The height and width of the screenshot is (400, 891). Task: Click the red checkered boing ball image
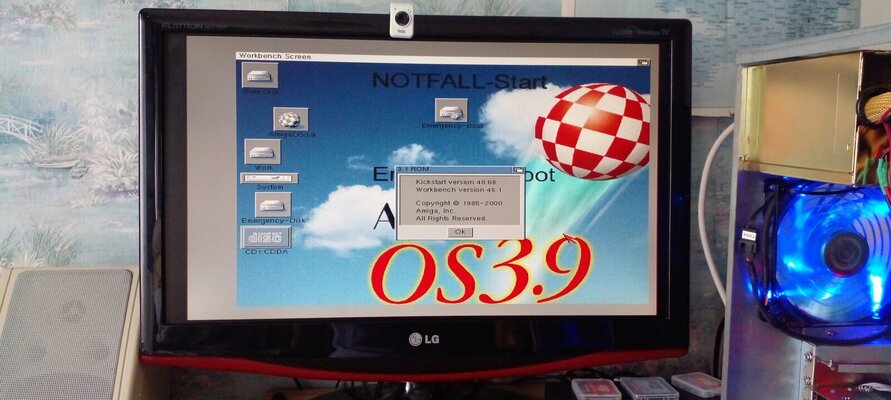click(x=592, y=131)
